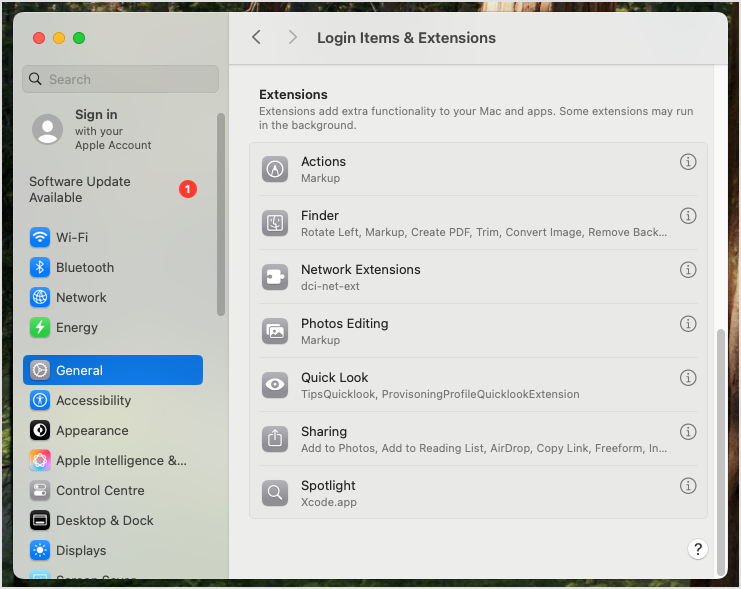Open info for Photos Editing extension
Viewport: 741px width, 589px height.
click(688, 323)
